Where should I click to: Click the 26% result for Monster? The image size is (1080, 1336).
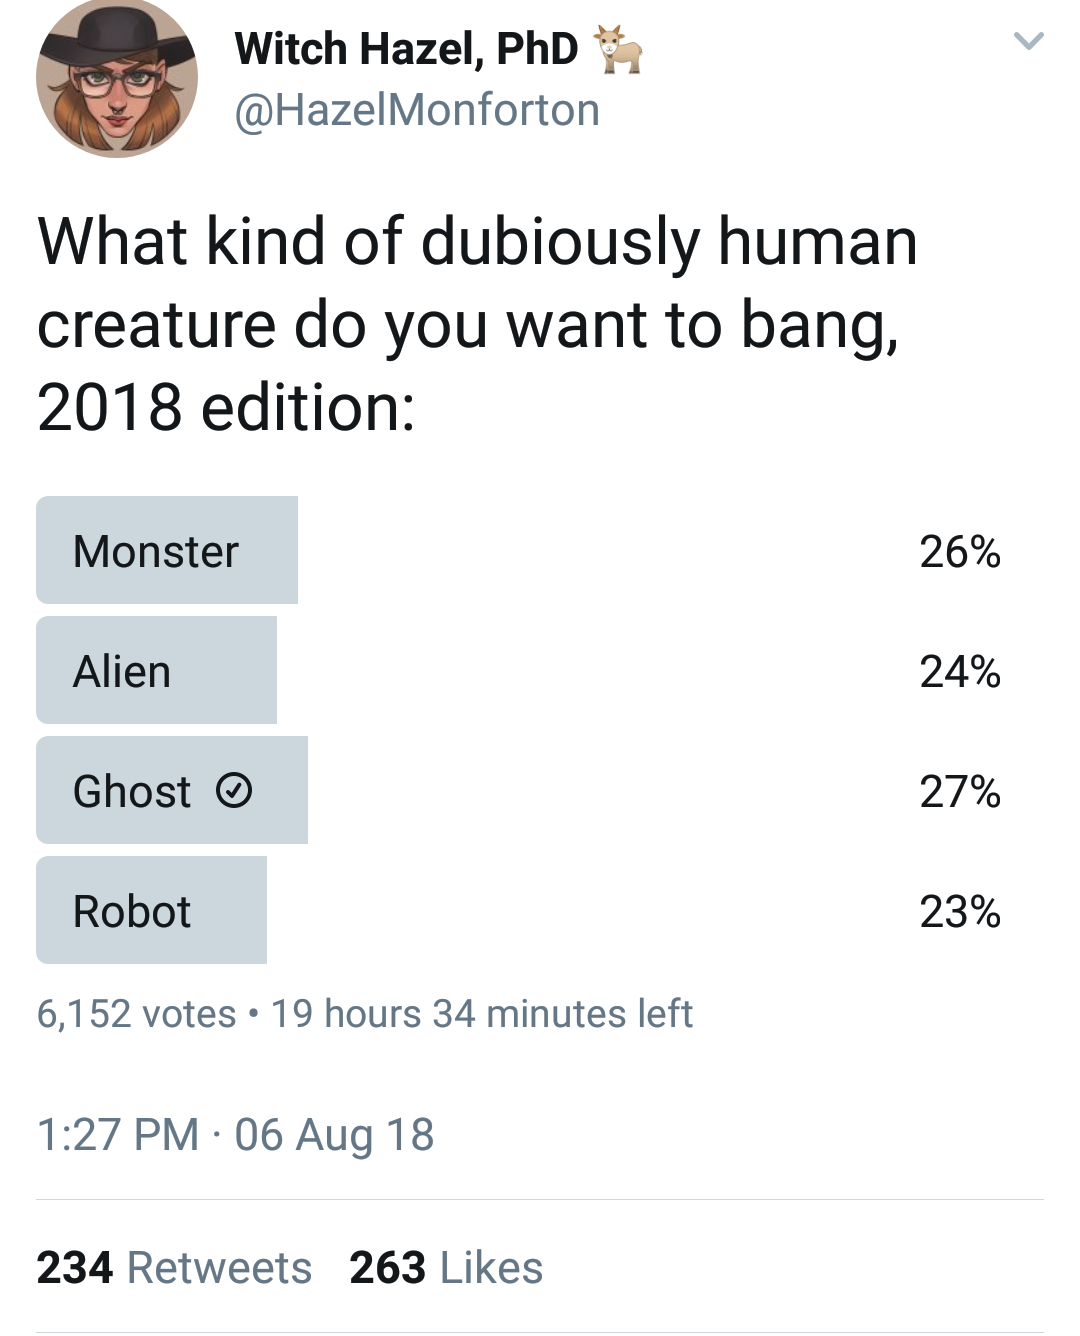pos(960,552)
